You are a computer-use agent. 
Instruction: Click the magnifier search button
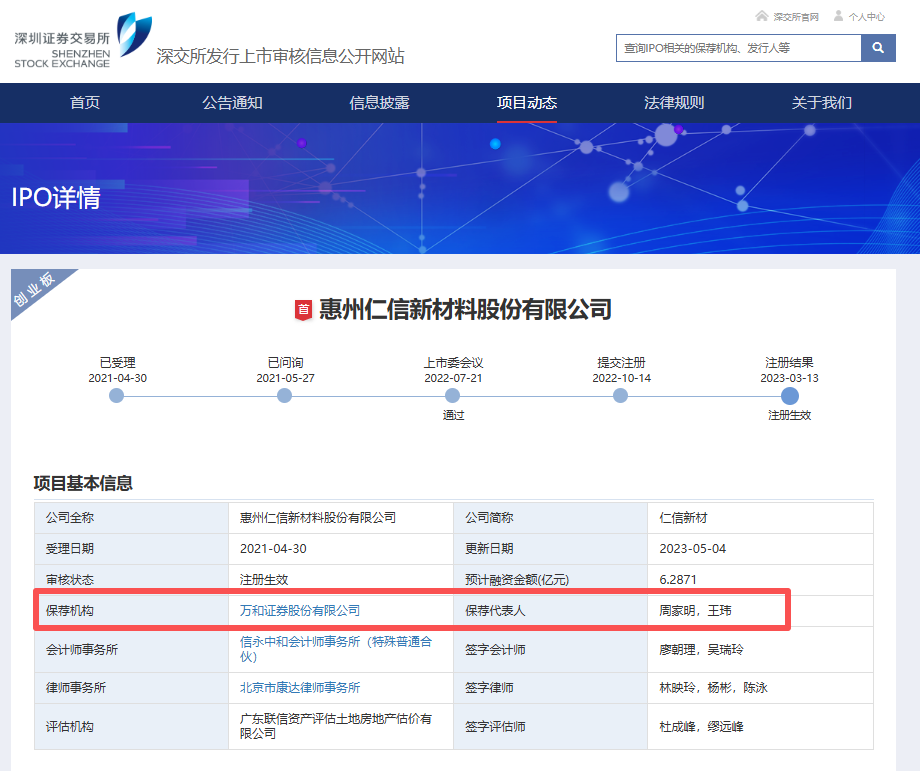pyautogui.click(x=878, y=48)
